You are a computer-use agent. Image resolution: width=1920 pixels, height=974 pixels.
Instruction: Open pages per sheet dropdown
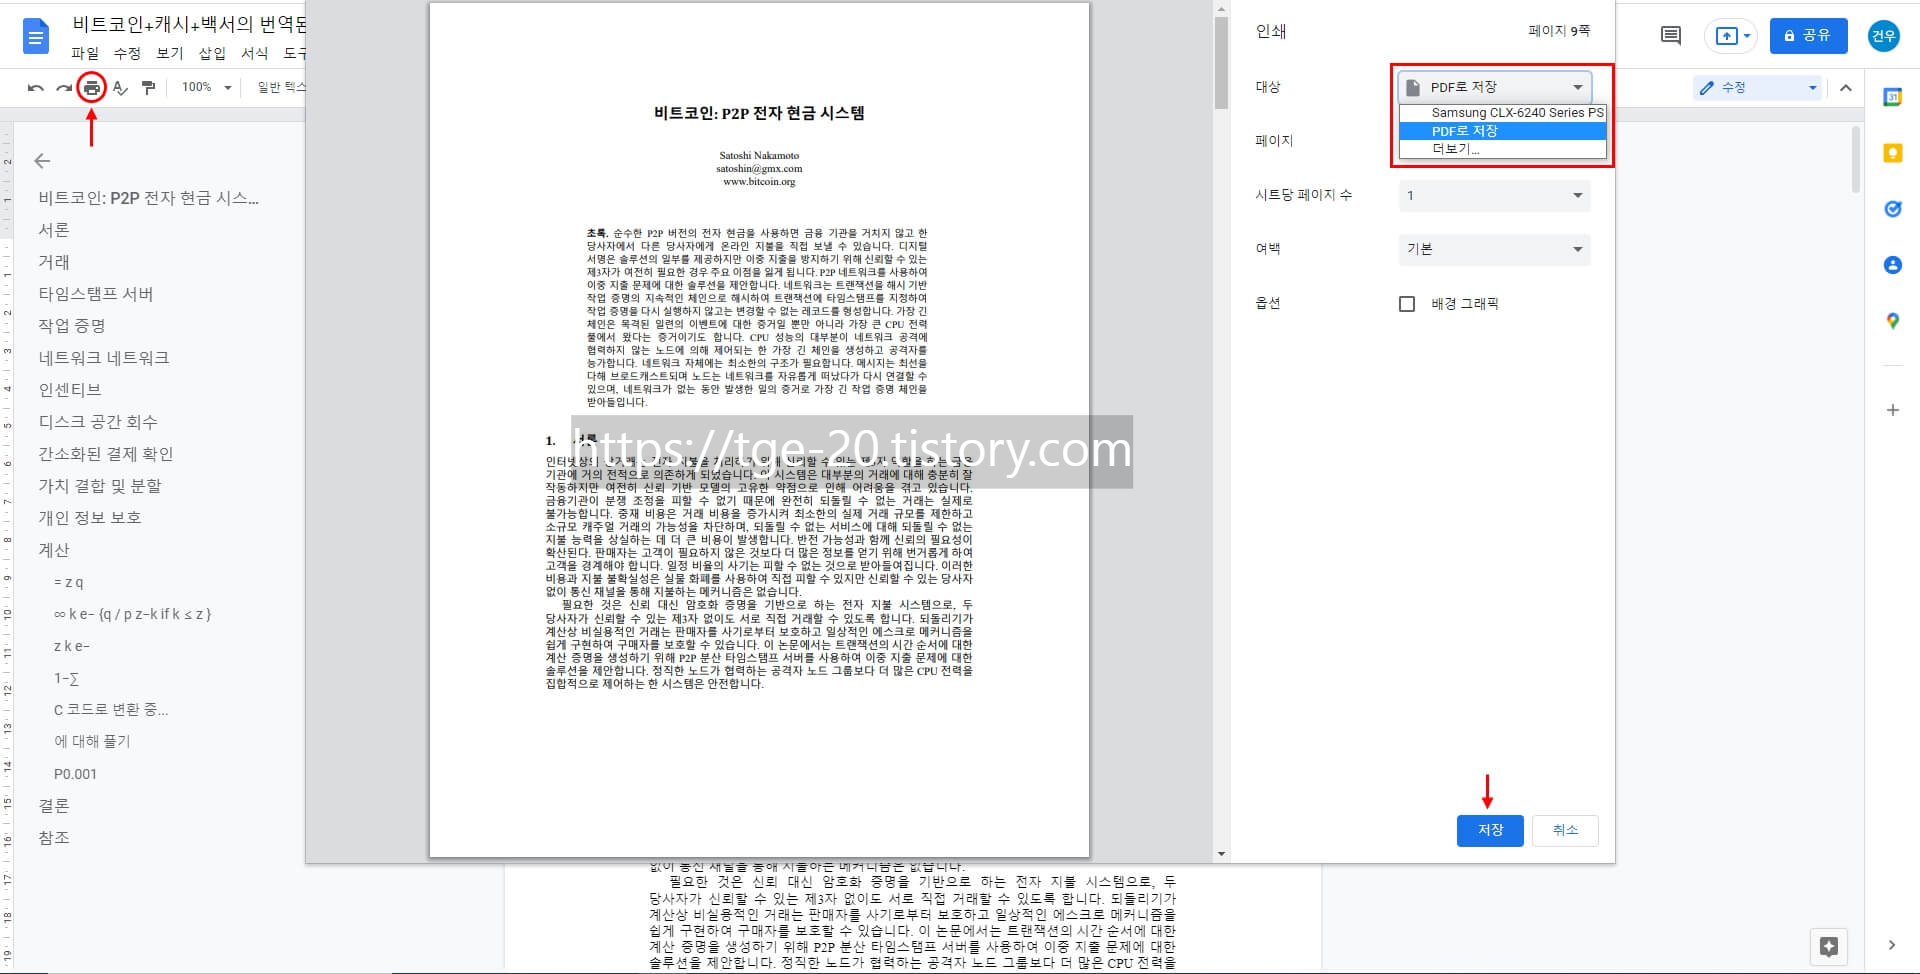coord(1494,195)
